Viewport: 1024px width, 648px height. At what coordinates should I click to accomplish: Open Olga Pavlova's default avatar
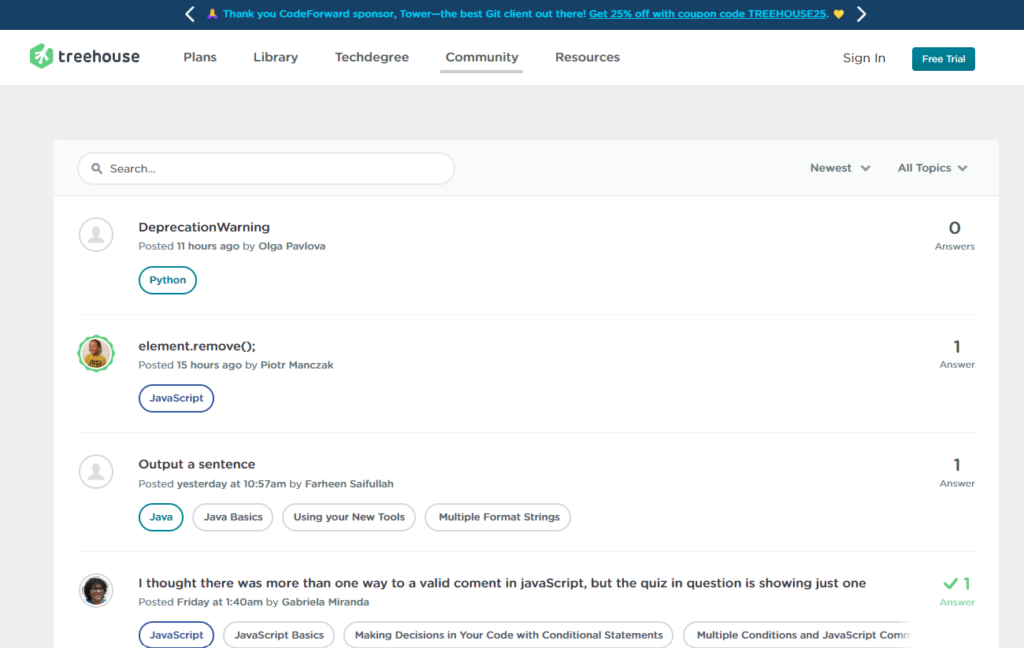pyautogui.click(x=96, y=235)
